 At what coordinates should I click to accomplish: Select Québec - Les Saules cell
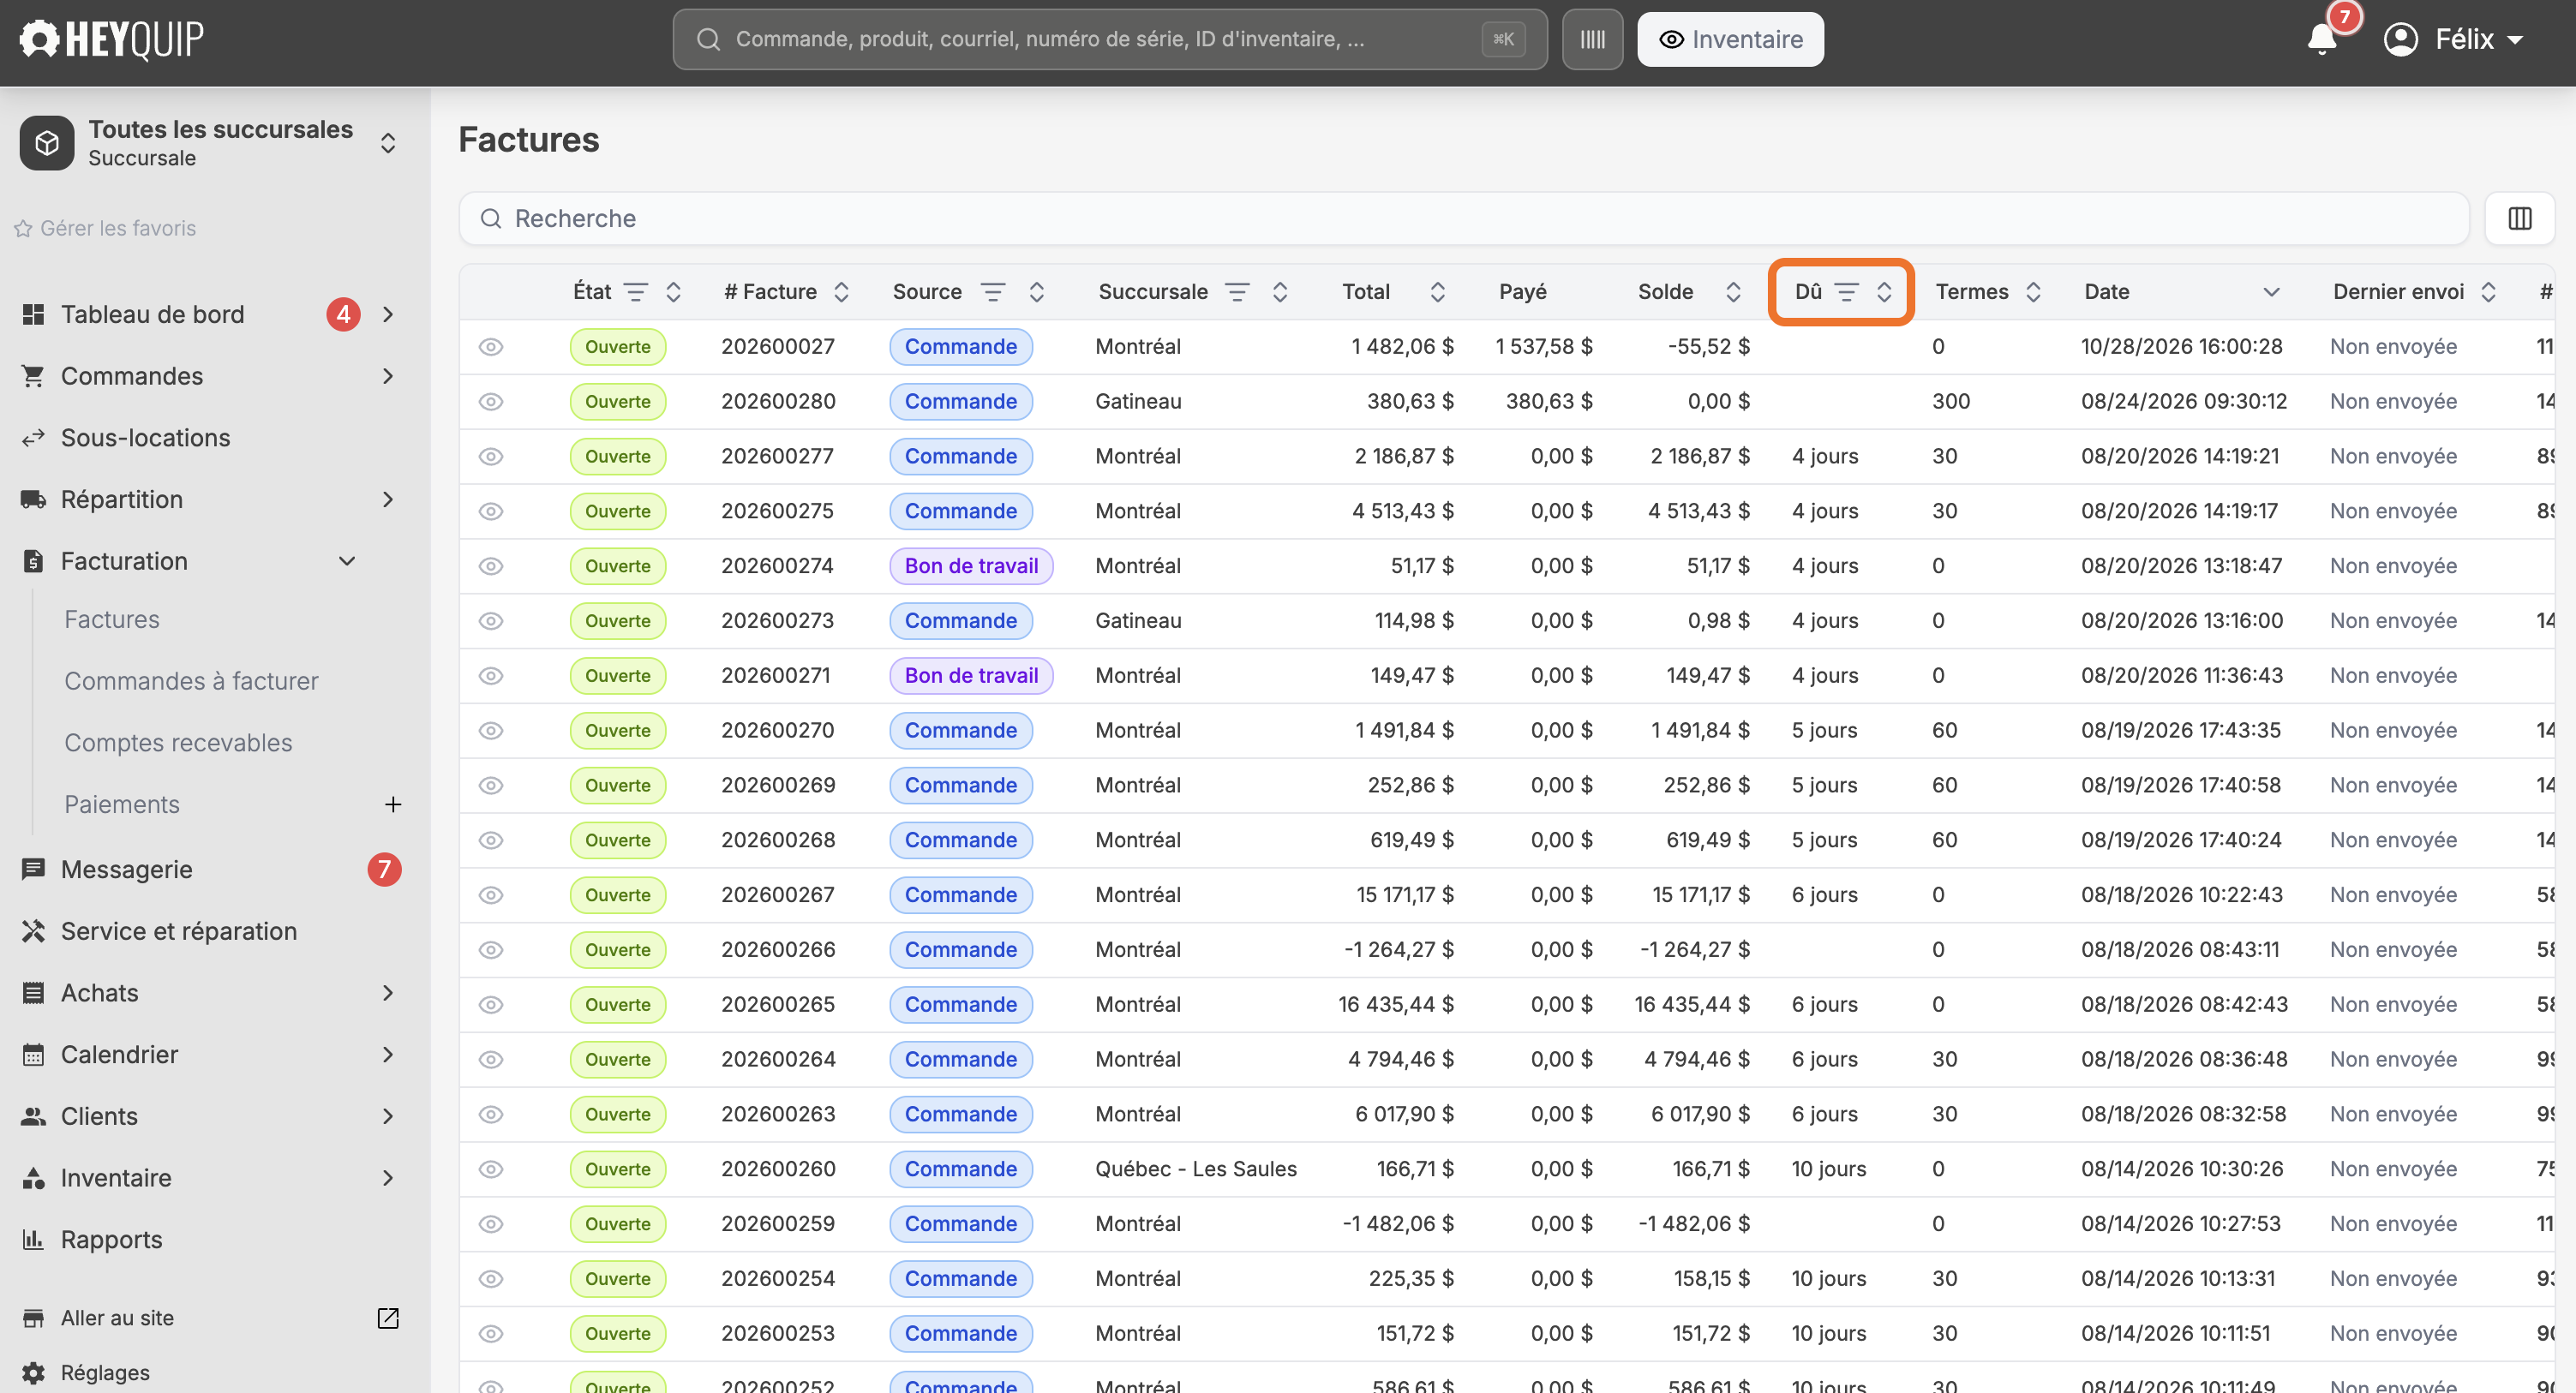1195,1169
